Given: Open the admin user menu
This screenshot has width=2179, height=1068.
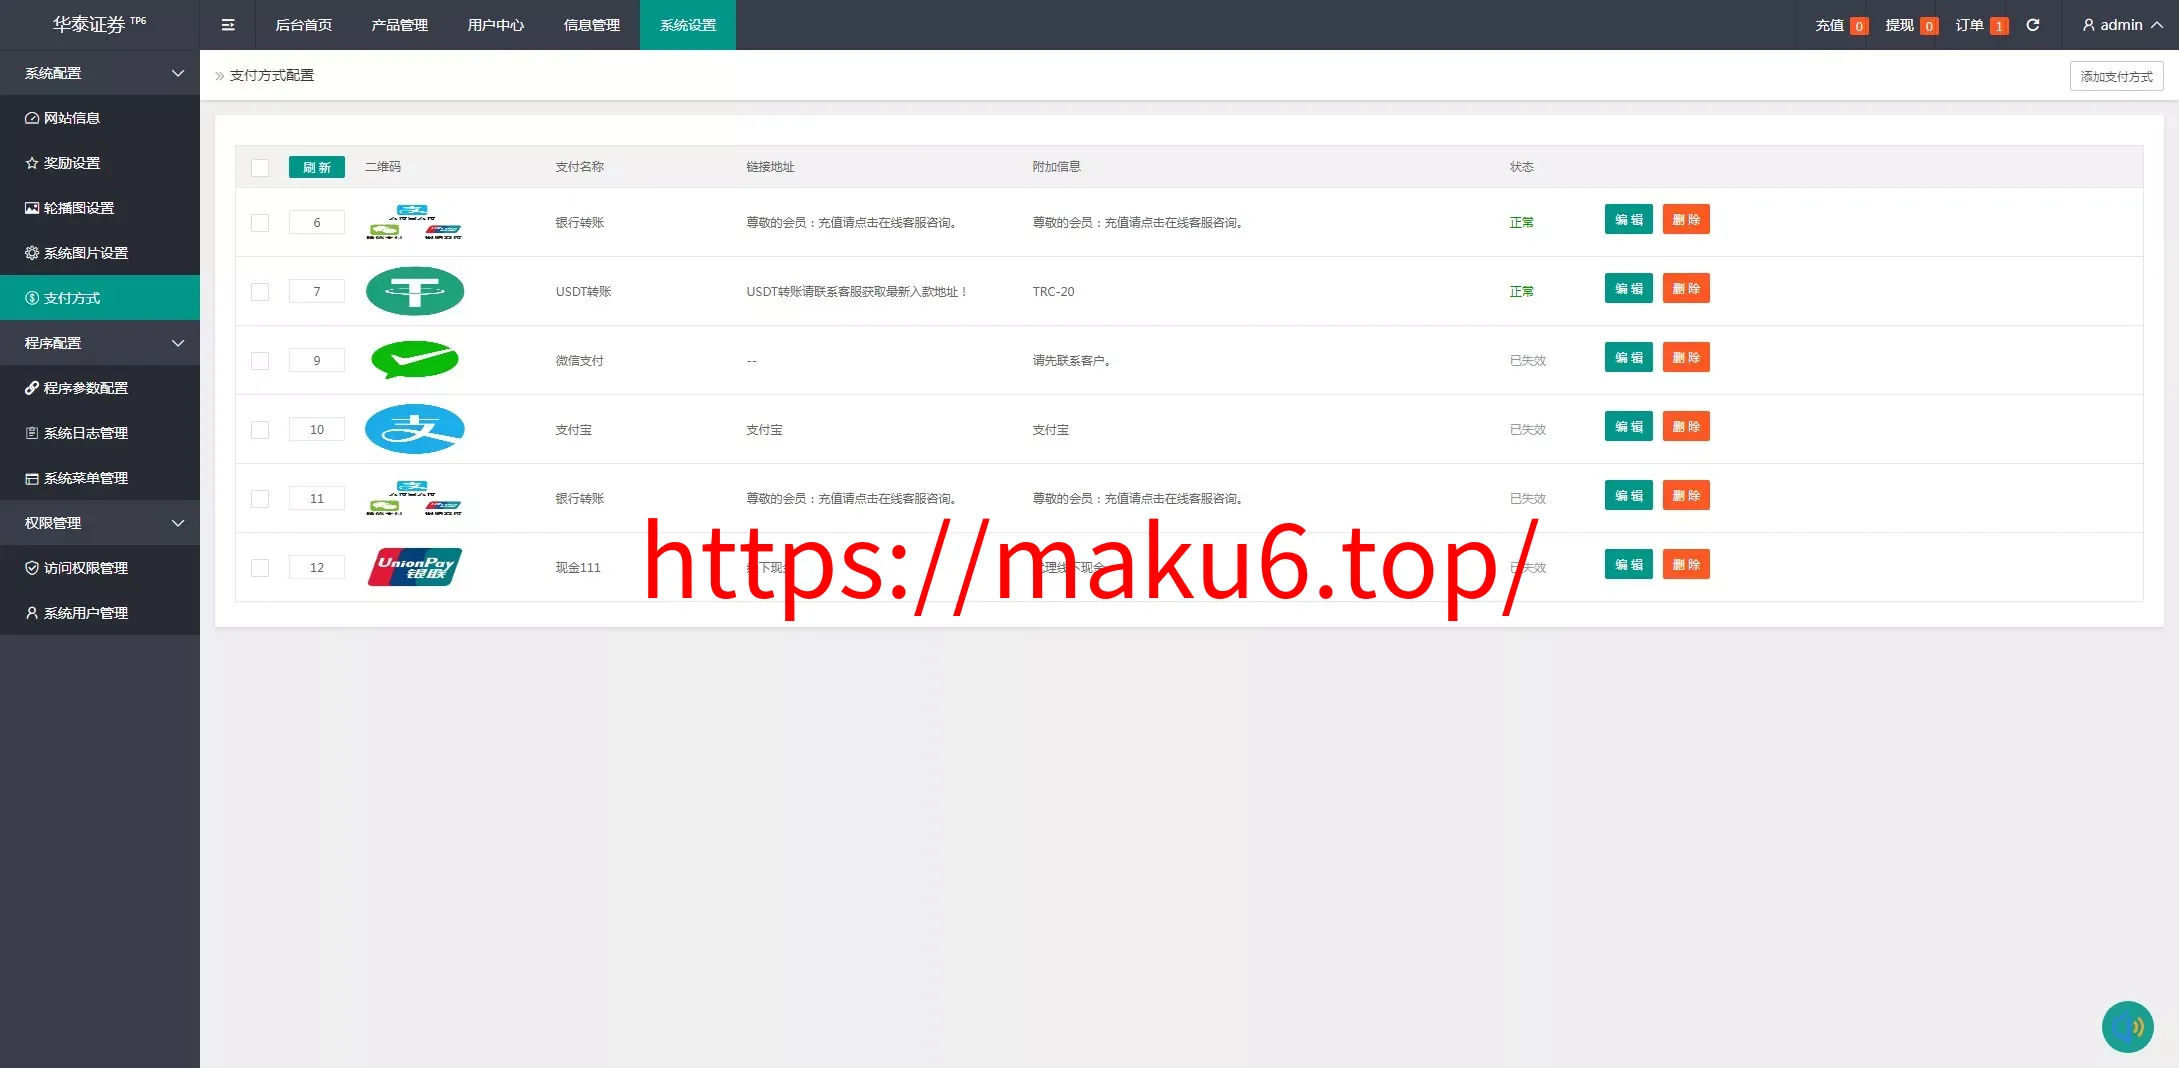Looking at the screenshot, I should (x=2122, y=25).
